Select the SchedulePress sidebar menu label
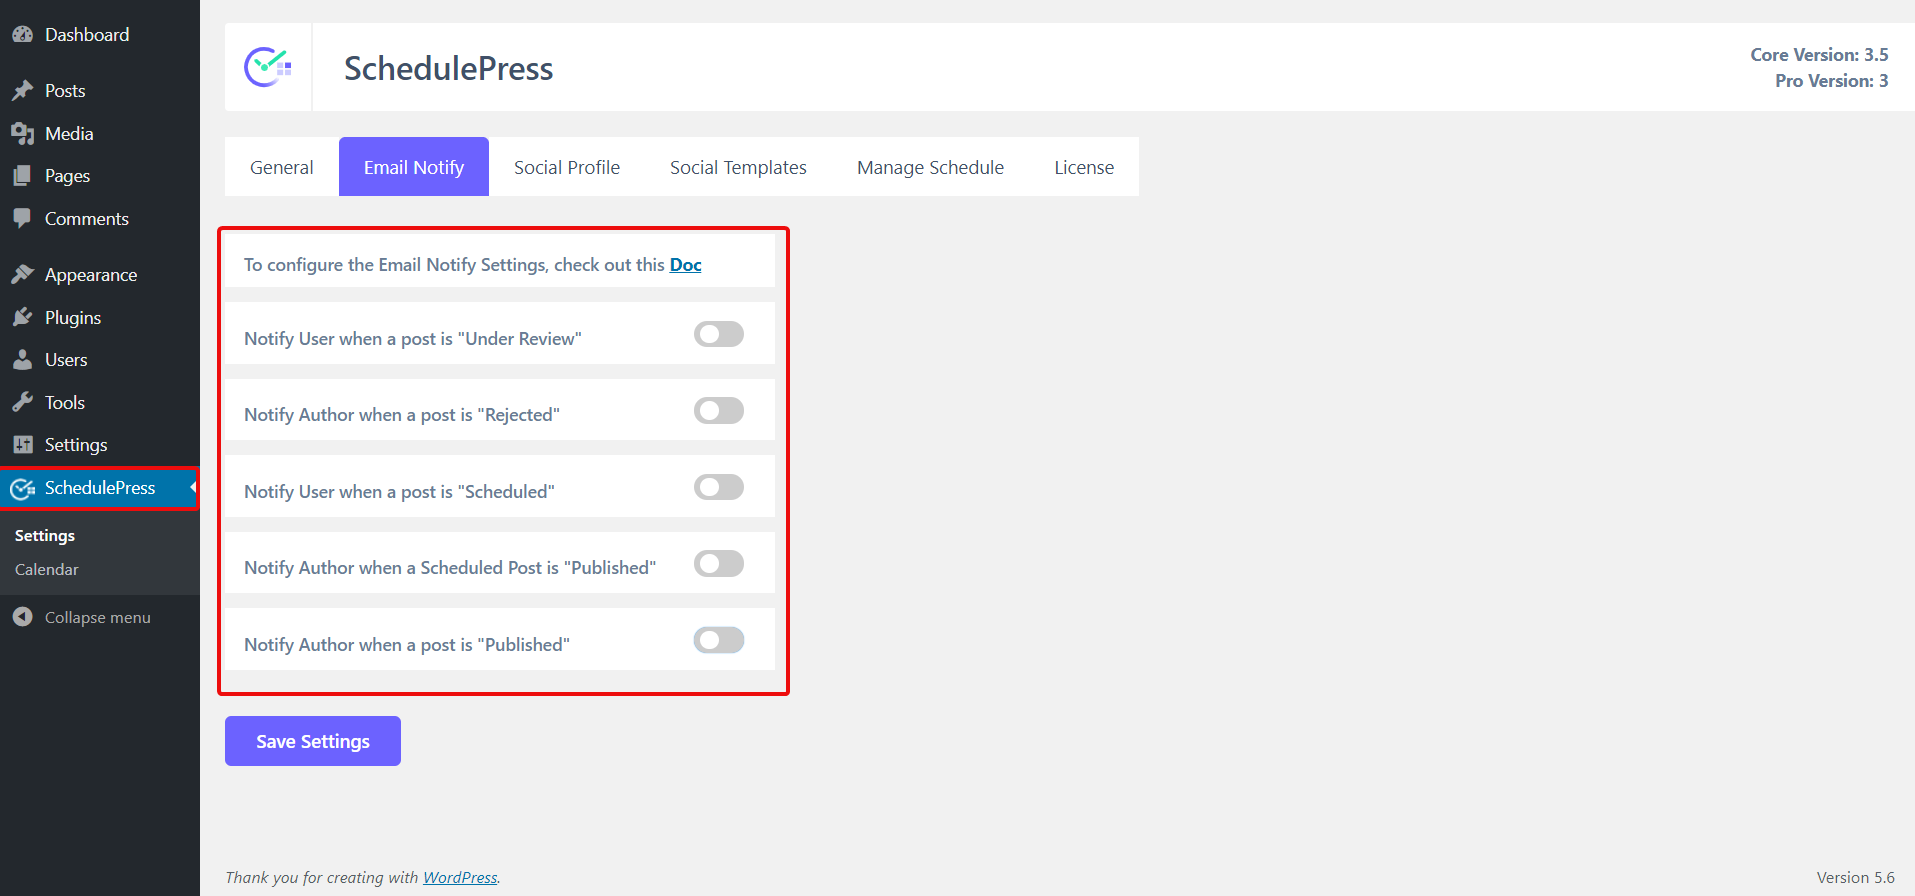Viewport: 1915px width, 896px height. click(100, 488)
